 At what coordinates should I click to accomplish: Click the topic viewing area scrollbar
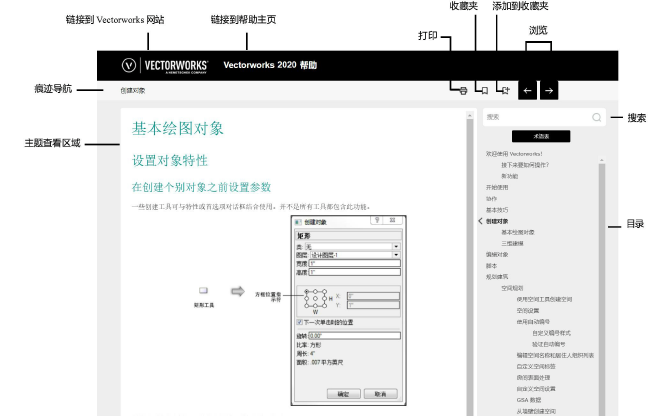coord(469,265)
